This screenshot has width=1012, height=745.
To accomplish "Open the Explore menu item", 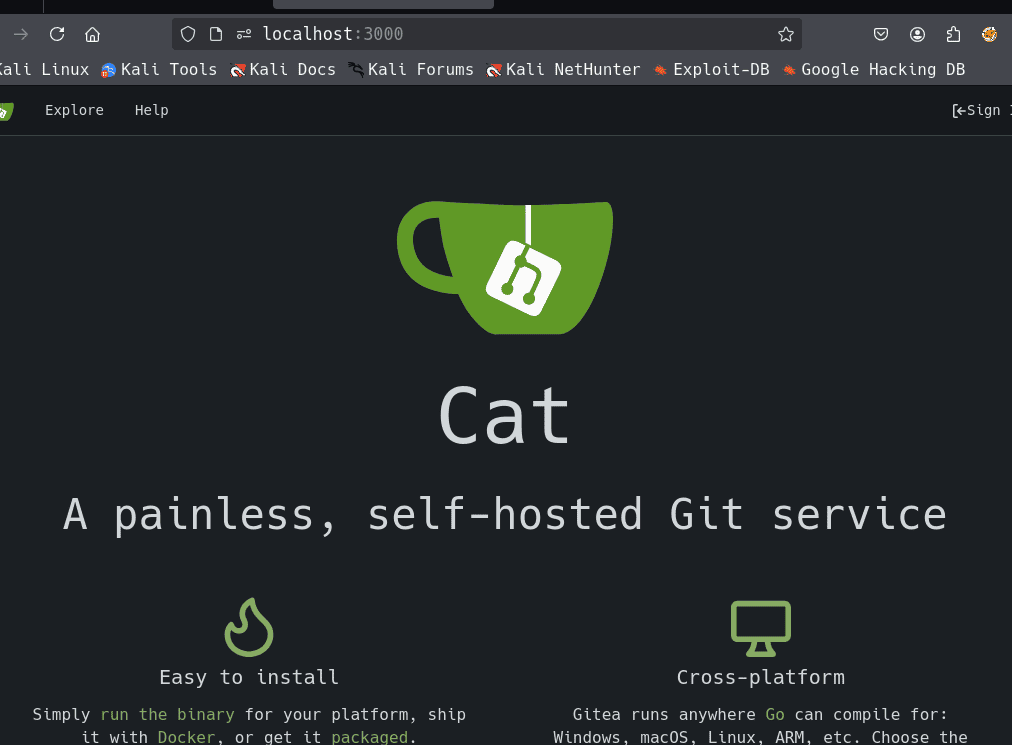I will (x=74, y=110).
